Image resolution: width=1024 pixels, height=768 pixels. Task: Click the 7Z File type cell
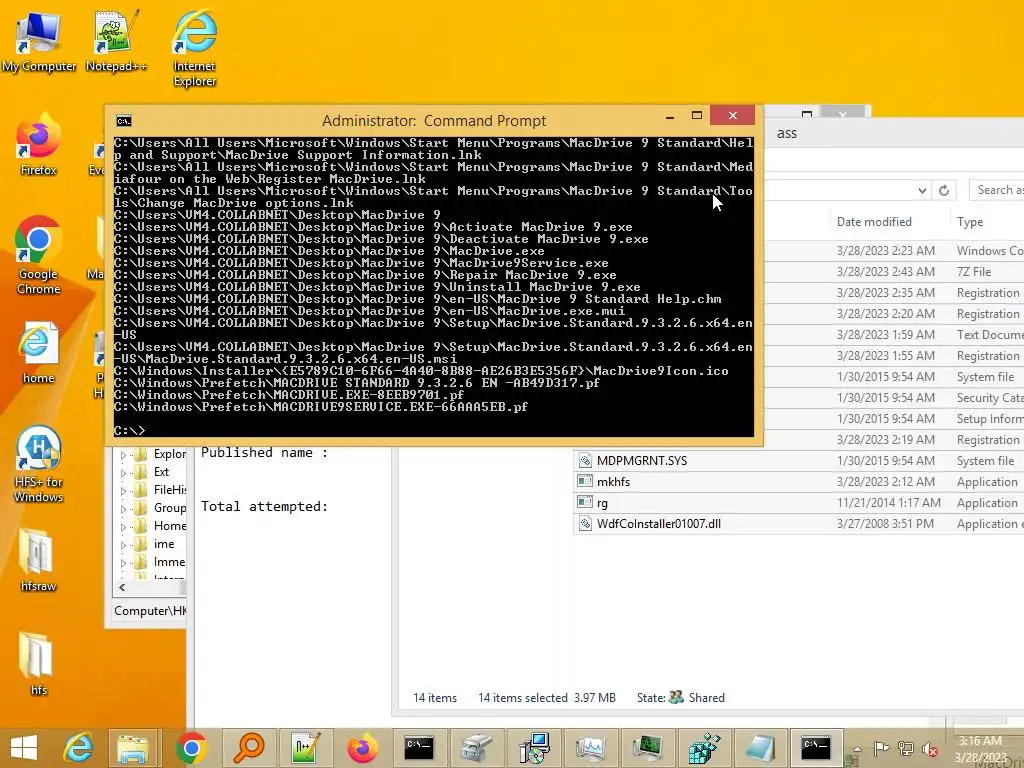(974, 272)
